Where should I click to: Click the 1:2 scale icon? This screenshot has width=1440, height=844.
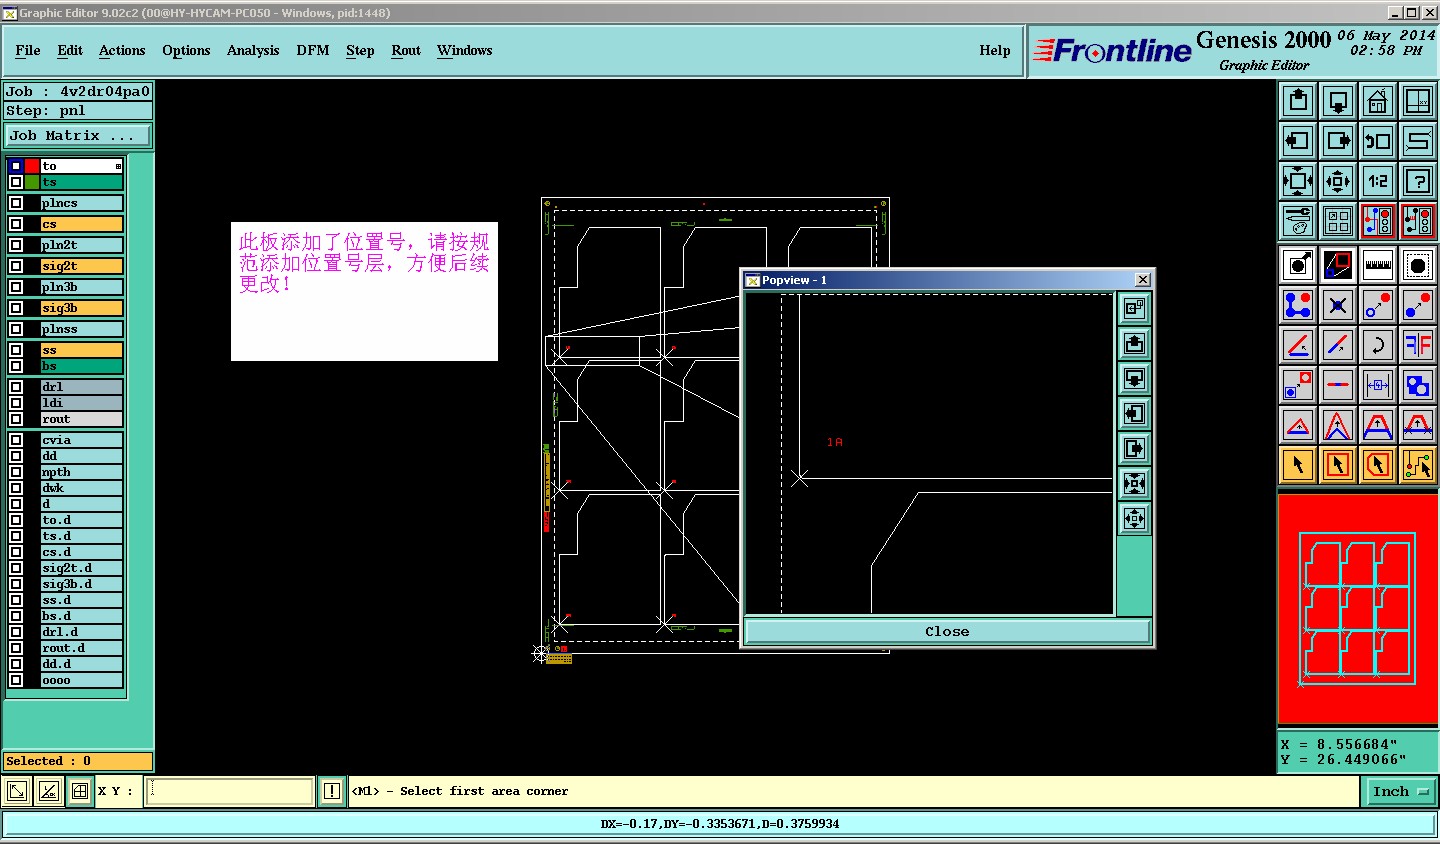point(1378,181)
